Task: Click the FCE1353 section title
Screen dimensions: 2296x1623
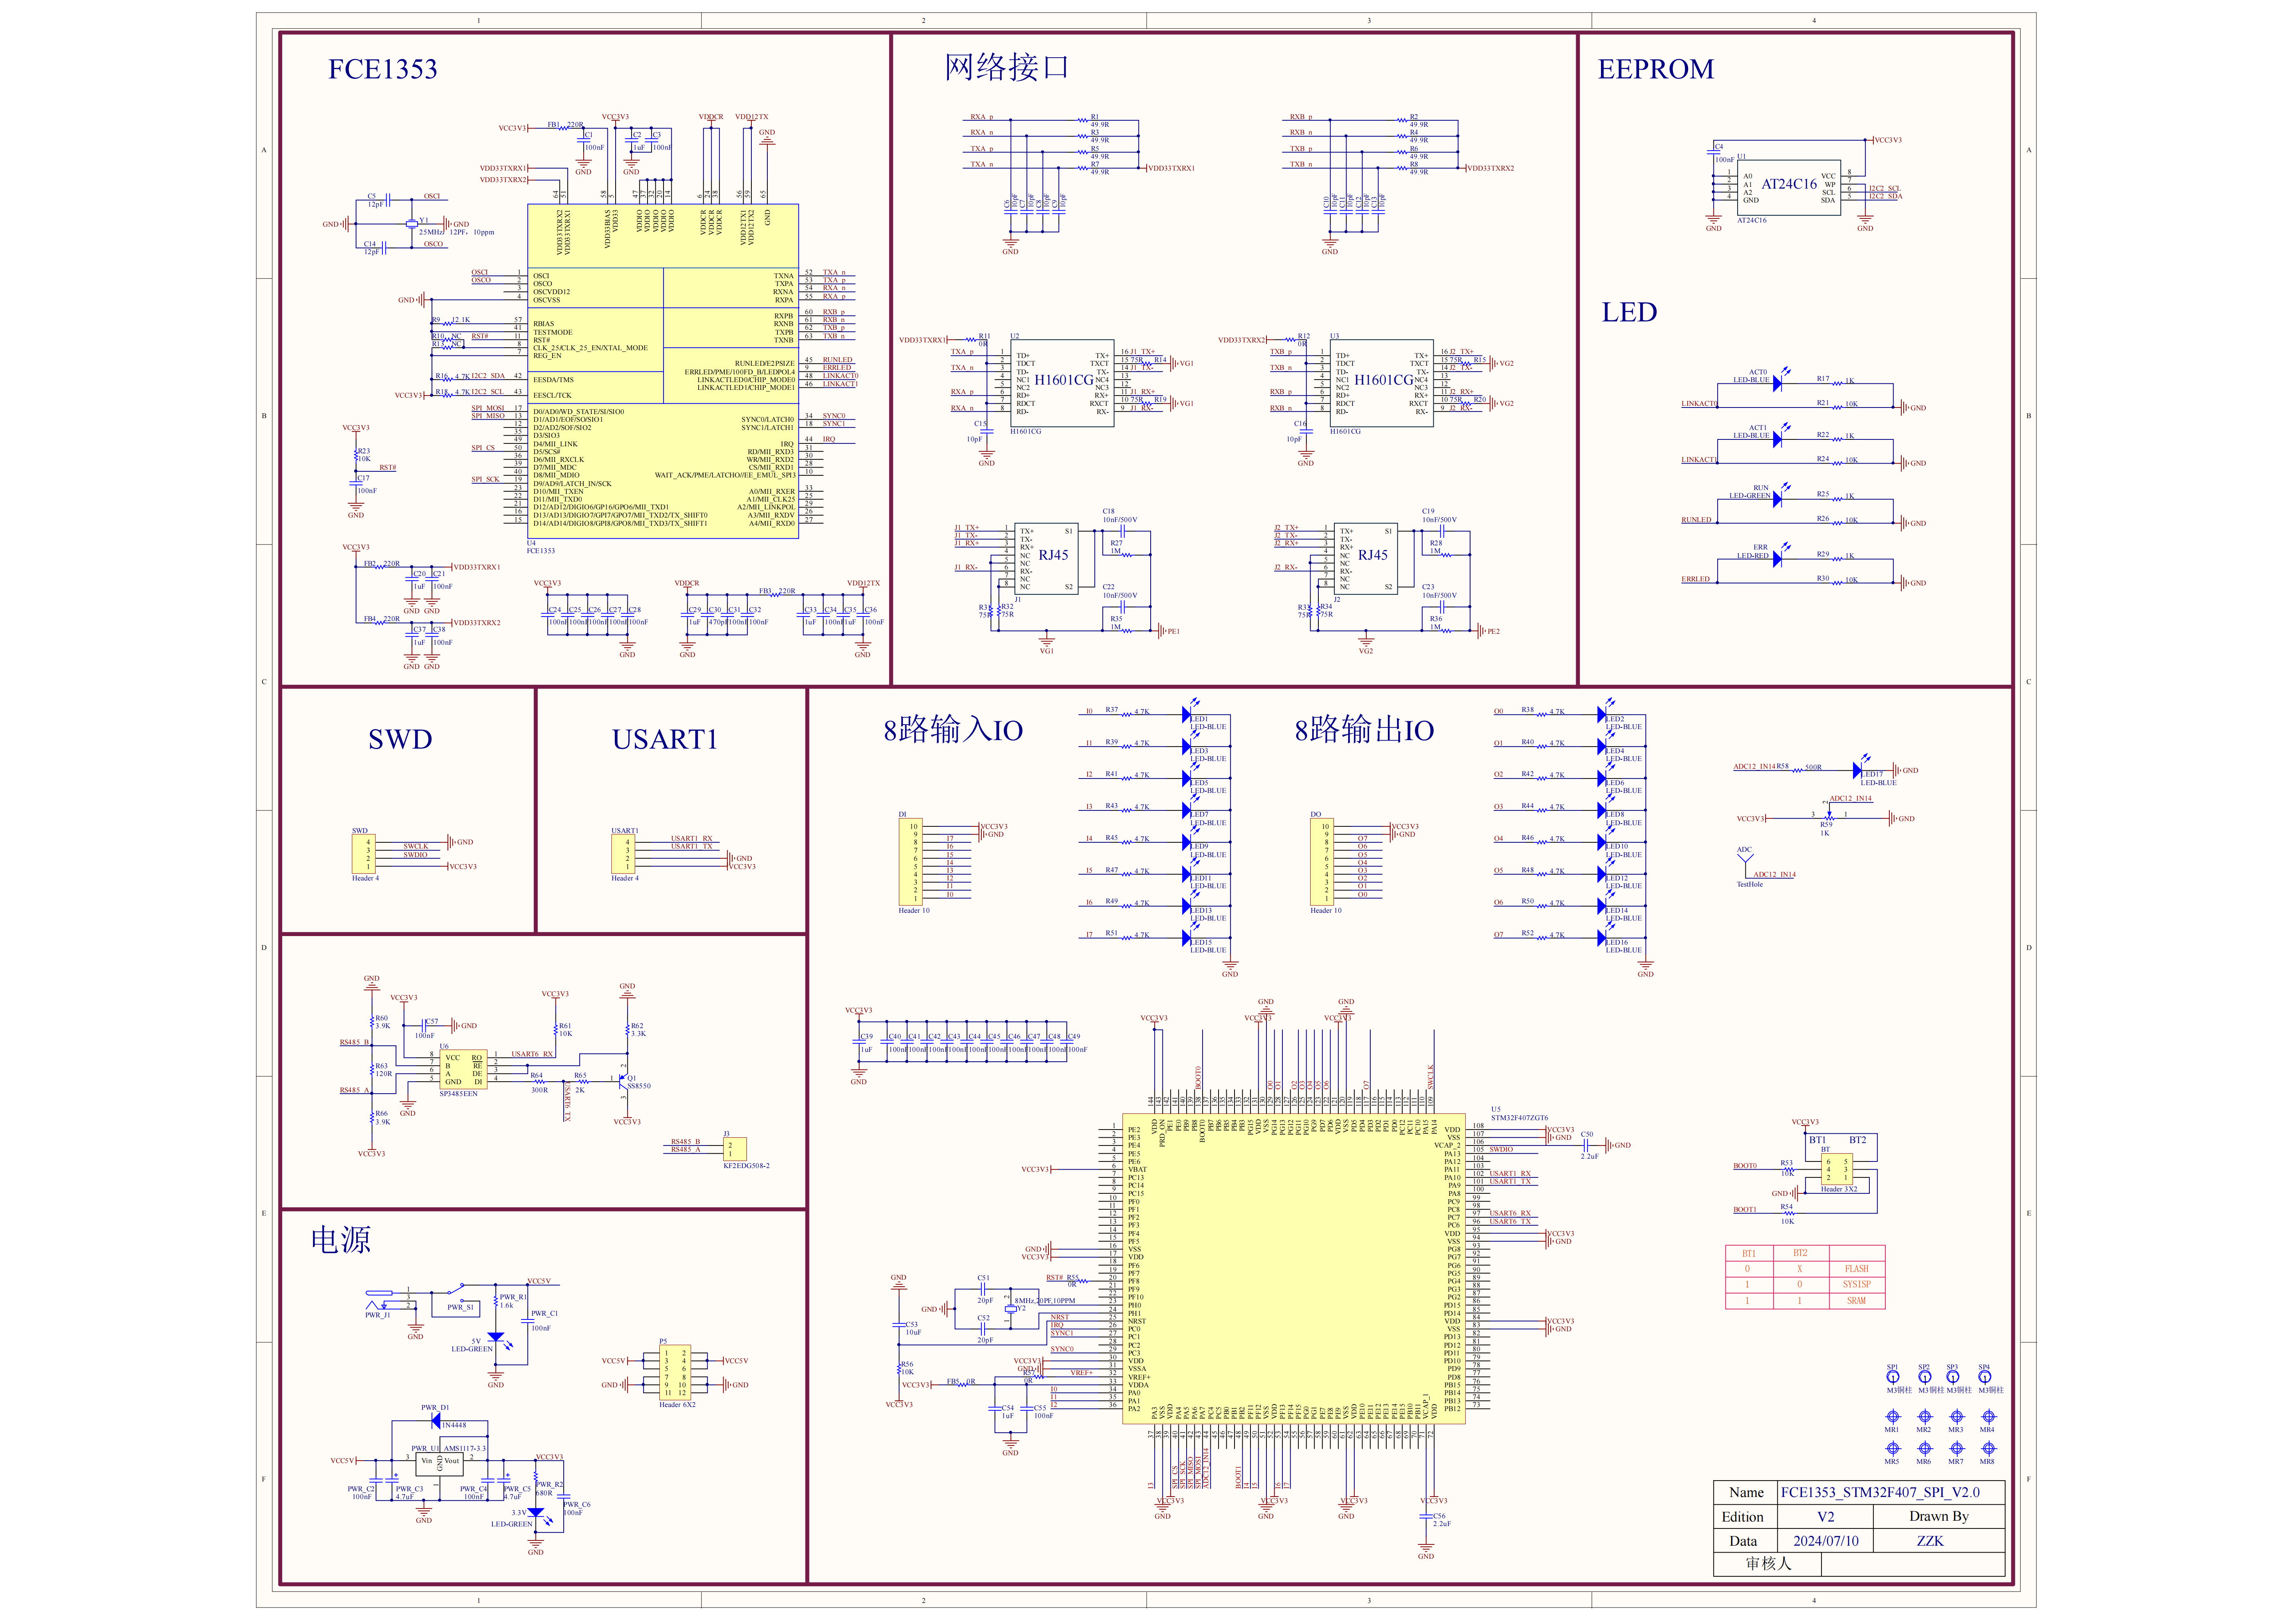Action: [383, 69]
